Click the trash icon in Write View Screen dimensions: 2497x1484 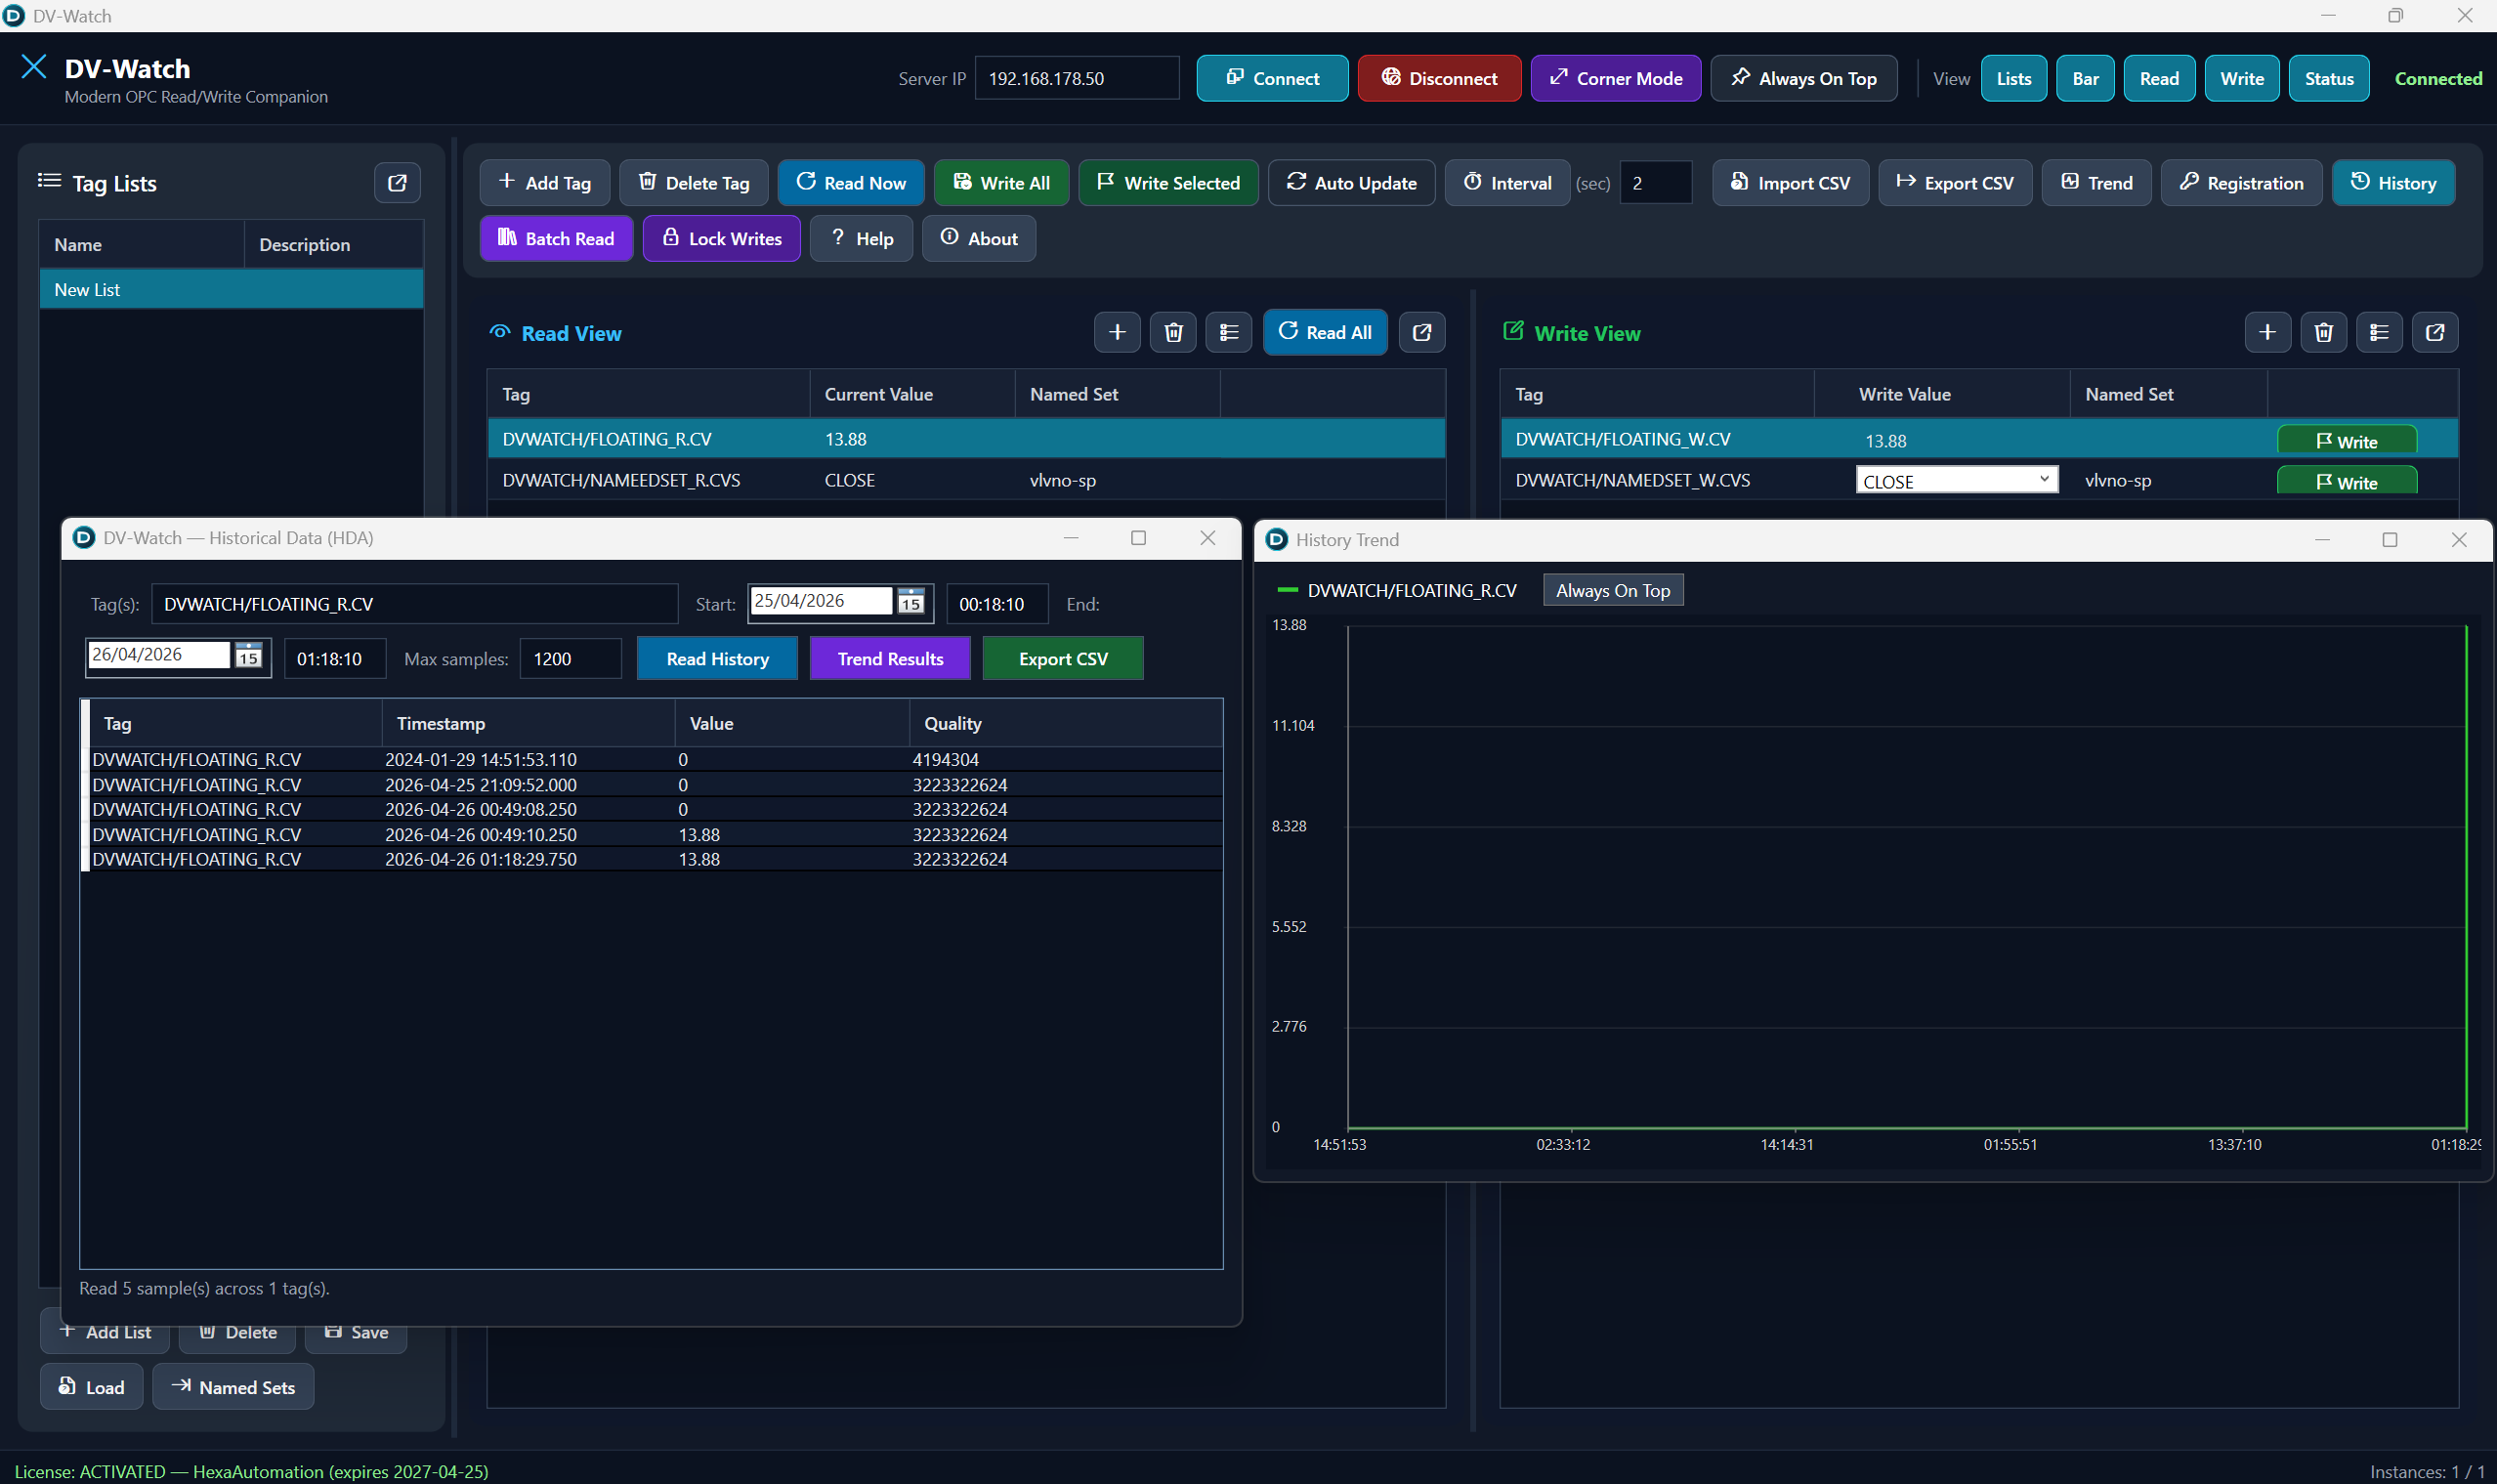point(2323,332)
